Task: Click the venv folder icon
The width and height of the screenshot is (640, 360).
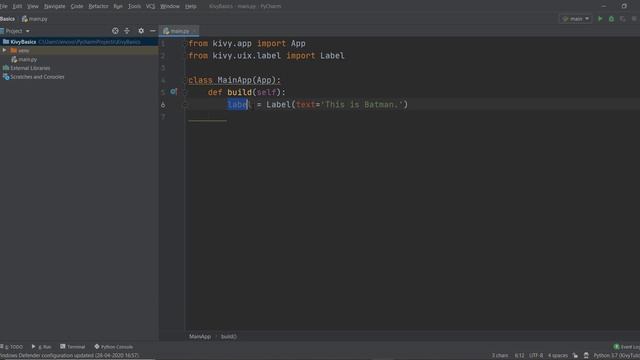Action: tap(13, 50)
